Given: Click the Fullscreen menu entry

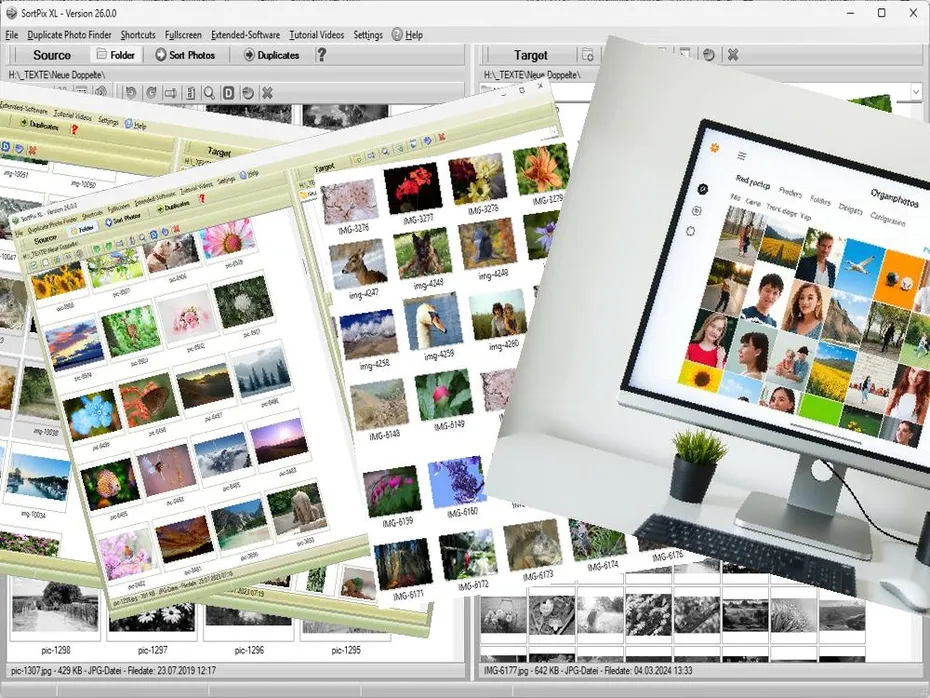Looking at the screenshot, I should pos(183,34).
